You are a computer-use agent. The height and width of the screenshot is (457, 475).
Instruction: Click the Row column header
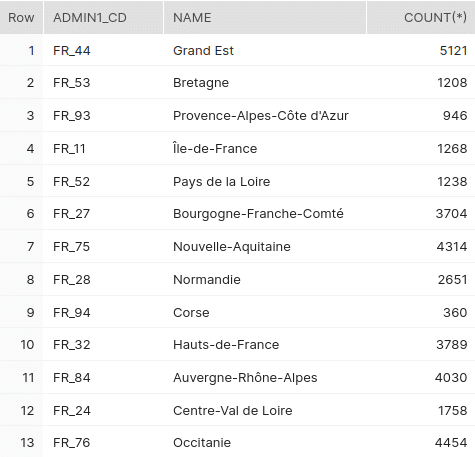pos(21,17)
